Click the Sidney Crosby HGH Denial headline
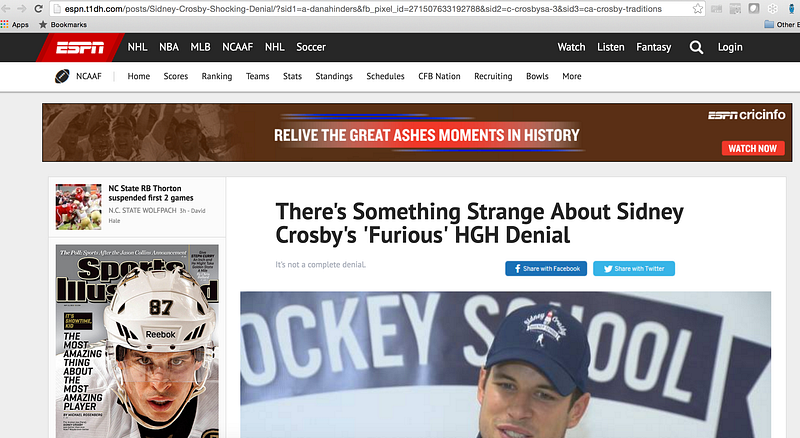800x438 pixels. tap(479, 223)
